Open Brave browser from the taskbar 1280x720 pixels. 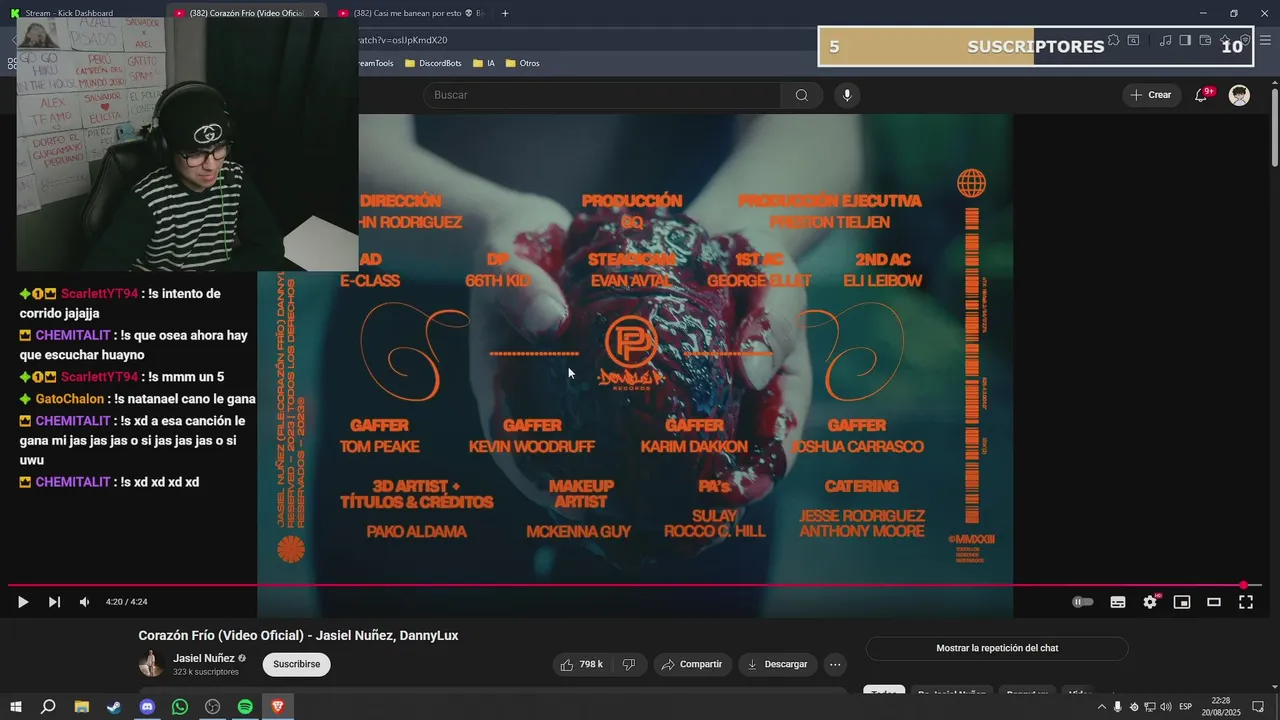278,707
